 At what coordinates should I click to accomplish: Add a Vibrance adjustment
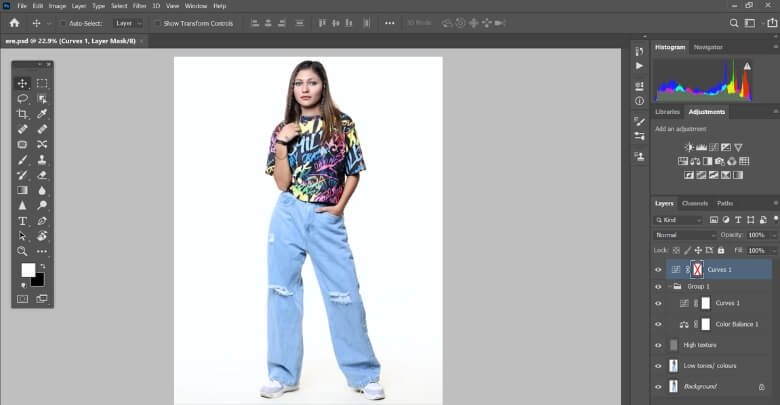tap(738, 147)
